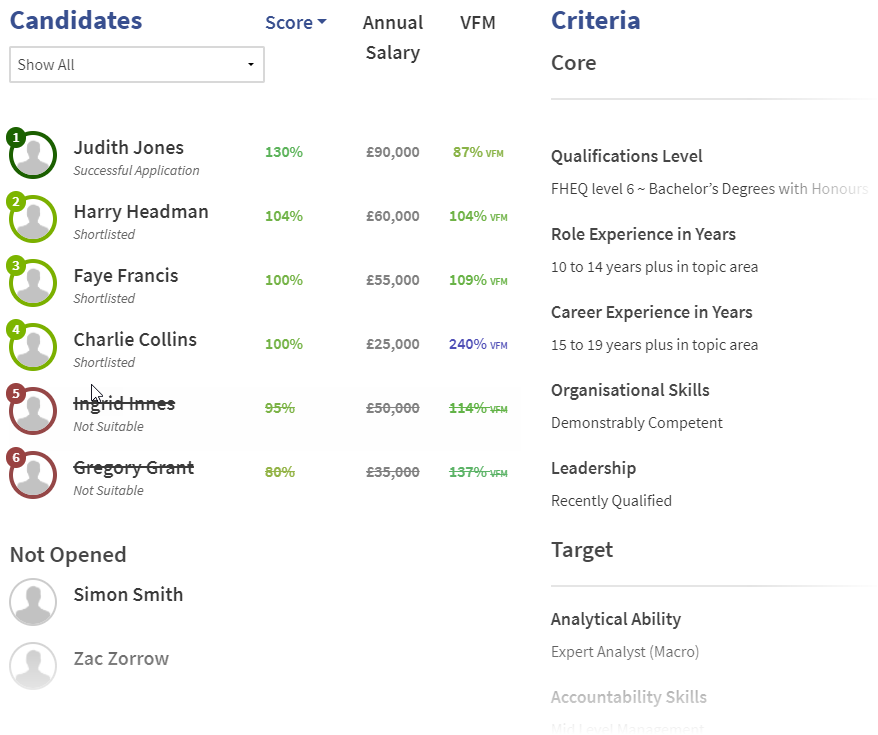The image size is (878, 735).
Task: Click Harry Headman's profile avatar
Action: click(34, 219)
